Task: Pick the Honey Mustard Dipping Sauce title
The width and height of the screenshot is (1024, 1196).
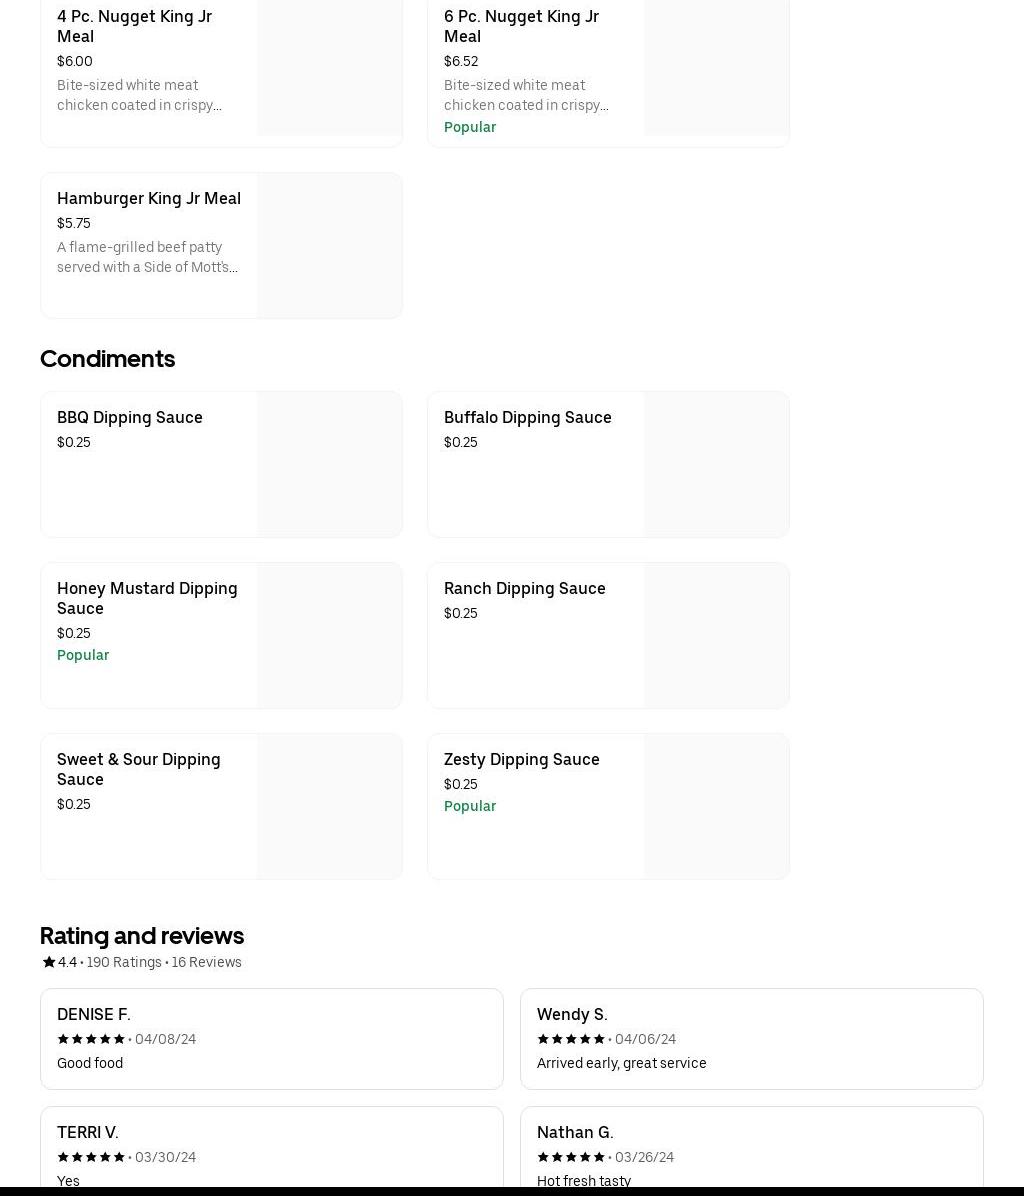Action: point(147,598)
